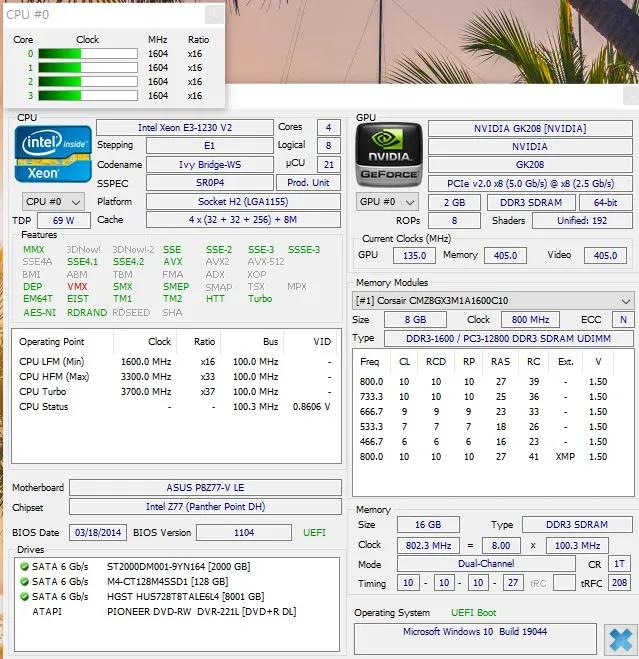Screen dimensions: 639x659
Task: Click the AES-NI feature label
Action: click(40, 313)
